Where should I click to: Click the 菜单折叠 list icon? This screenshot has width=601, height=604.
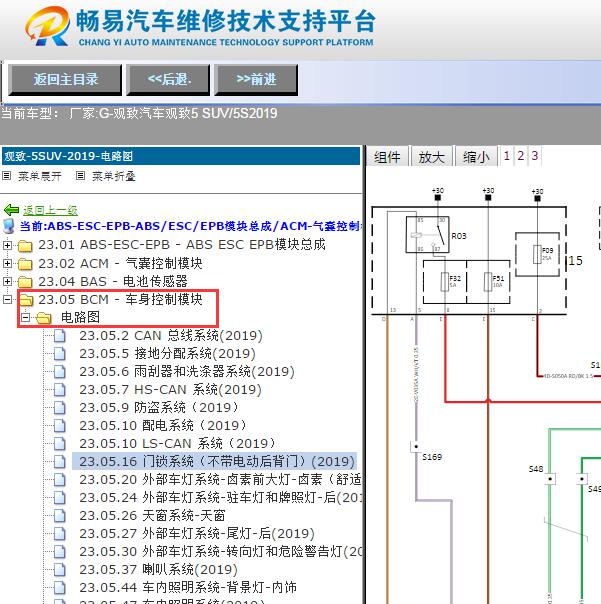coord(80,176)
